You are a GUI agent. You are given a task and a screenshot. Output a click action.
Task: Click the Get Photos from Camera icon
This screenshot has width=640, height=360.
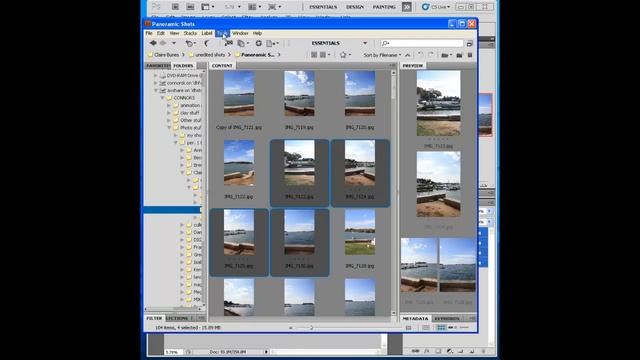click(x=229, y=43)
